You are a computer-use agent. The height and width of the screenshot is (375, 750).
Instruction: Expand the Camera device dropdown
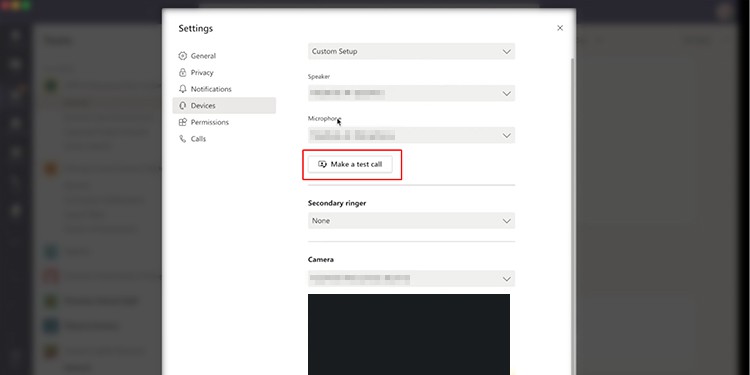411,278
